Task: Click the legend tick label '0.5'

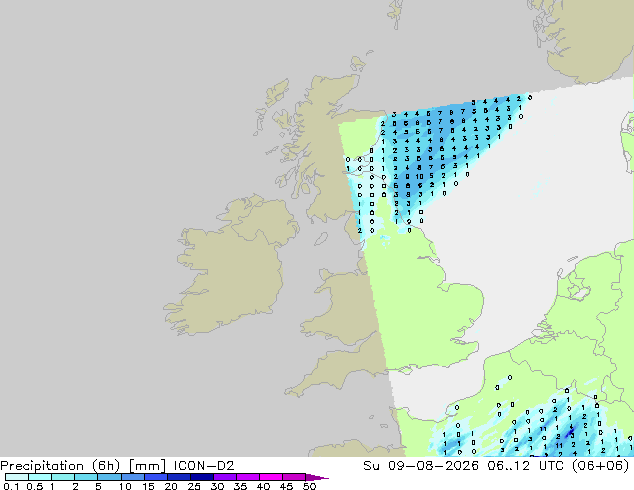Action: [35, 486]
